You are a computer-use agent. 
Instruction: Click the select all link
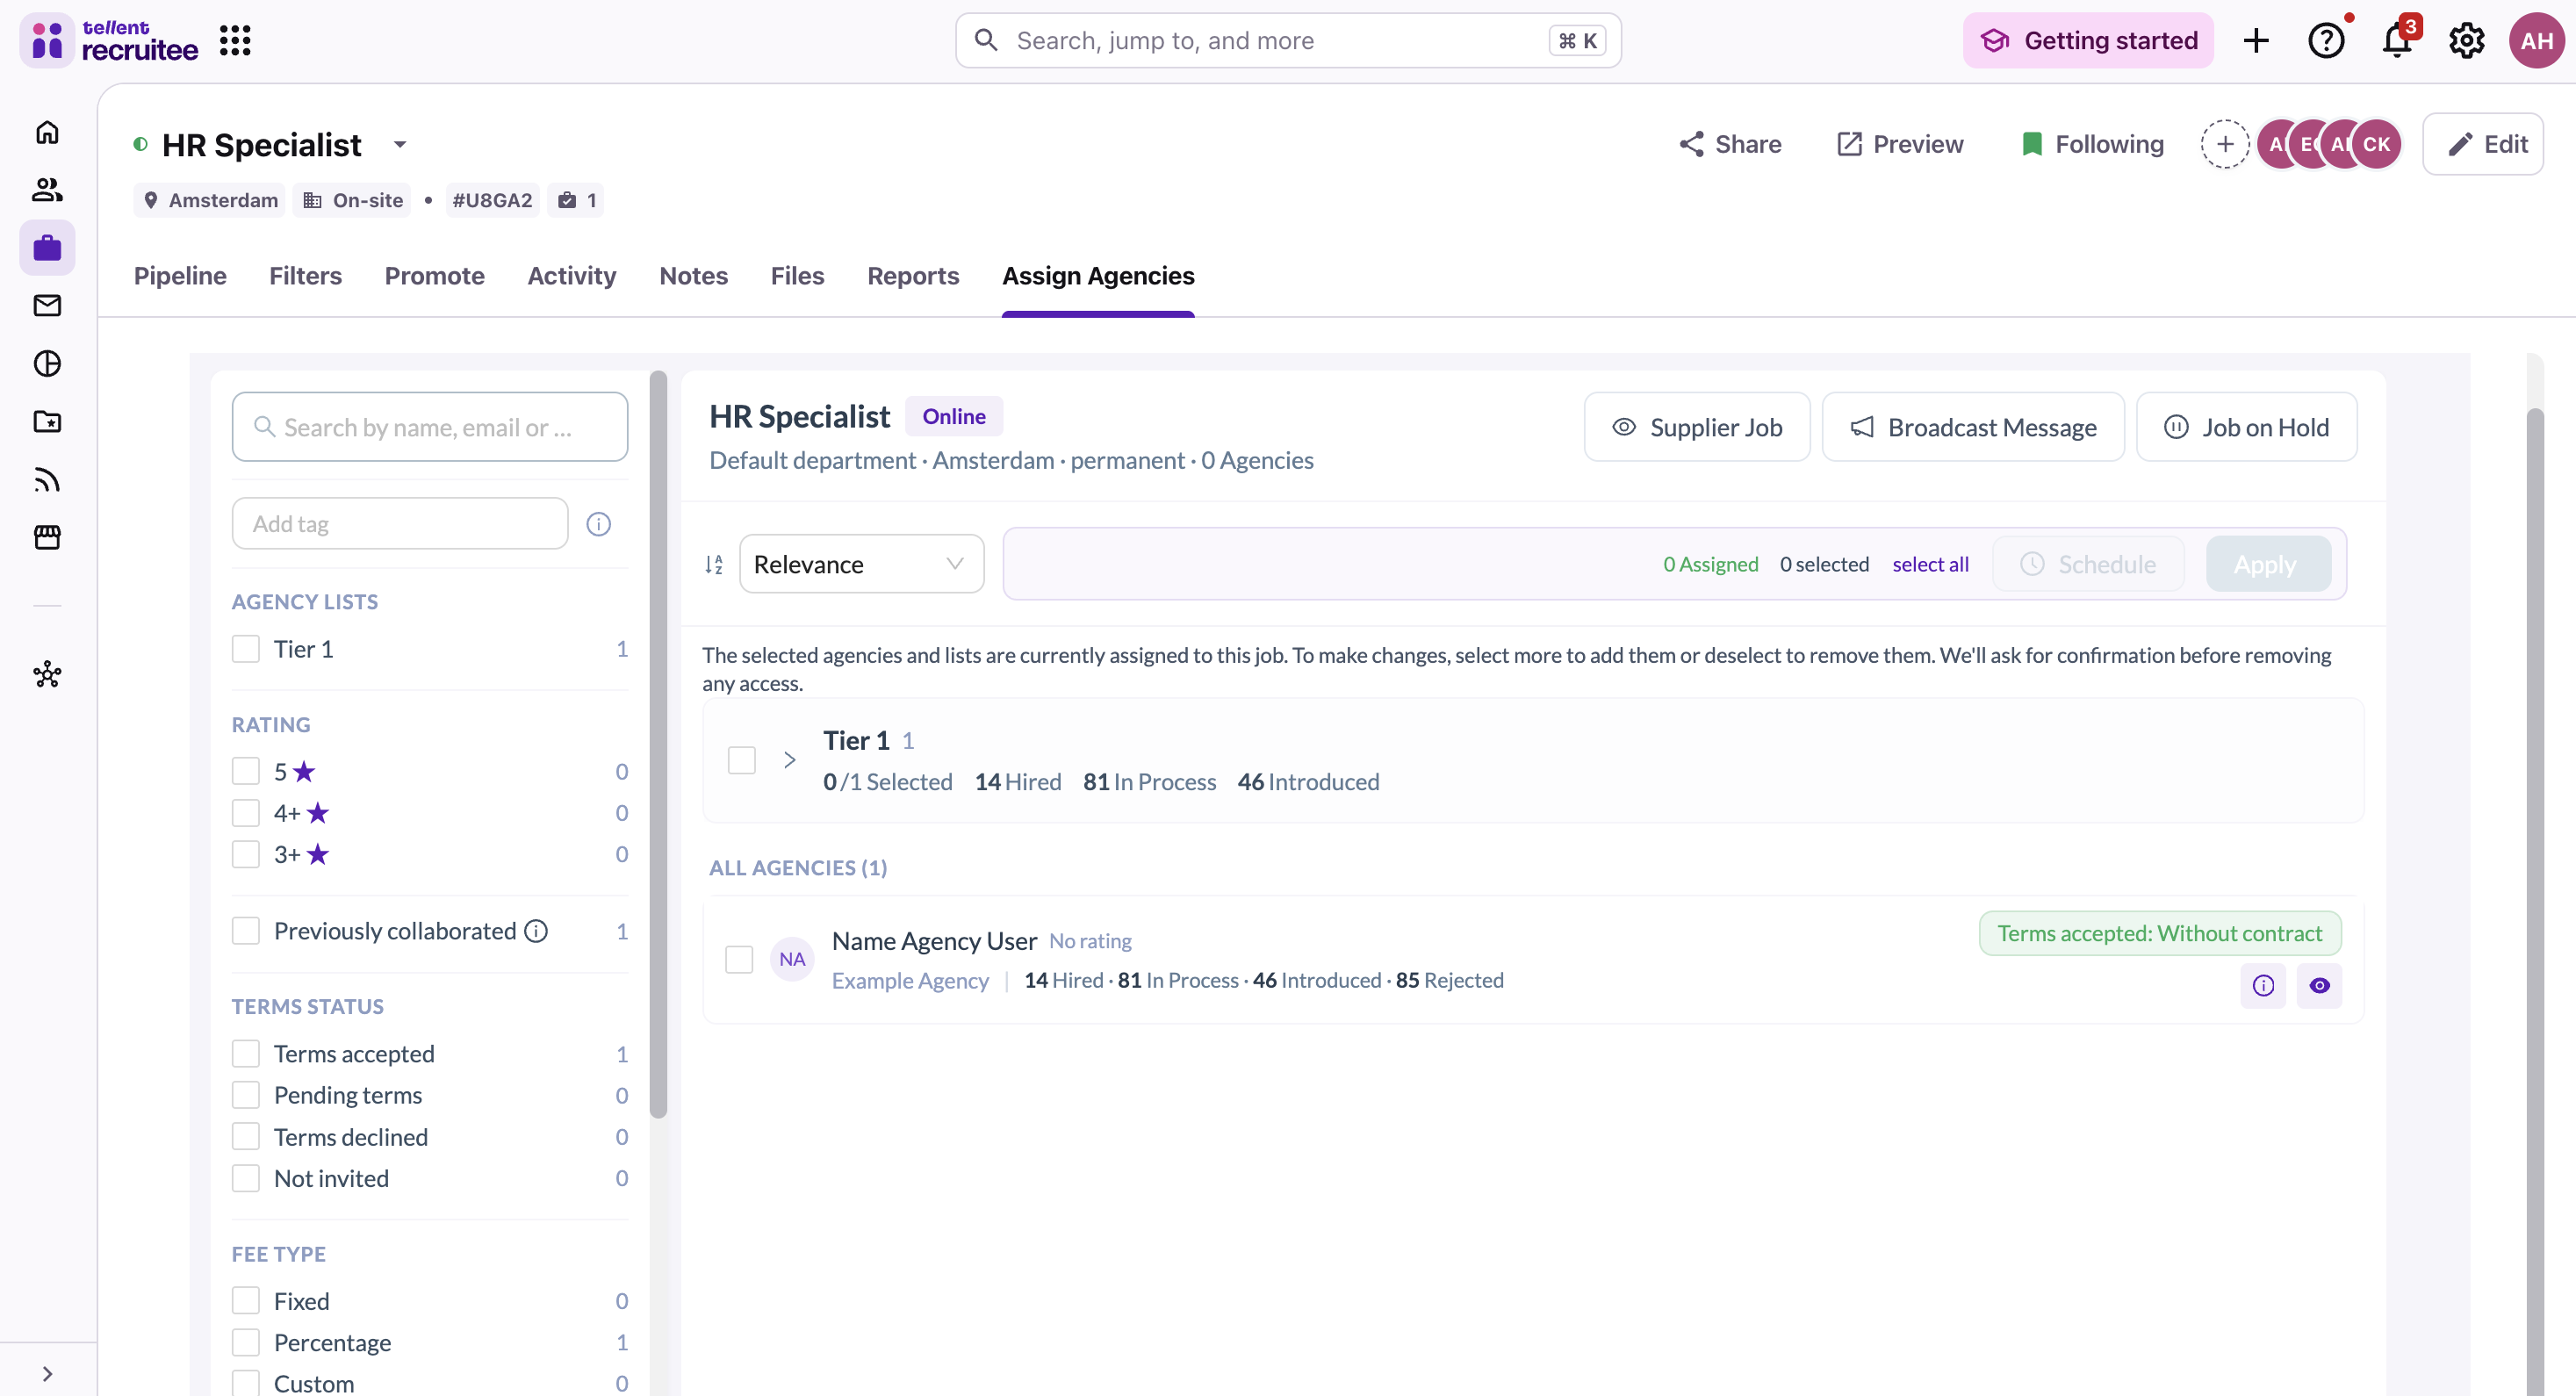pos(1930,564)
